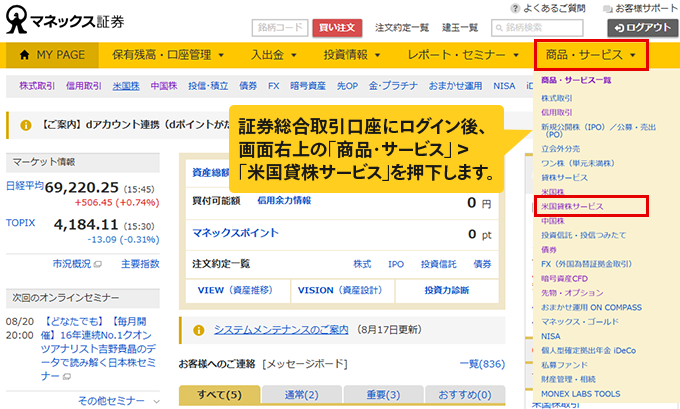Open マネックスポイント link
This screenshot has height=409, width=680.
[235, 233]
